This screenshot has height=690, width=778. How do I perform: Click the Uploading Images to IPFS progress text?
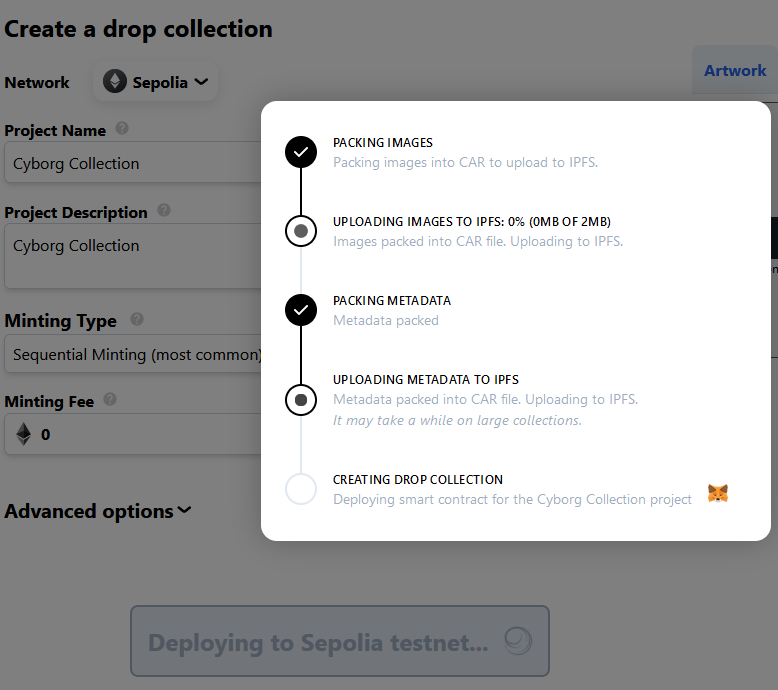point(471,222)
